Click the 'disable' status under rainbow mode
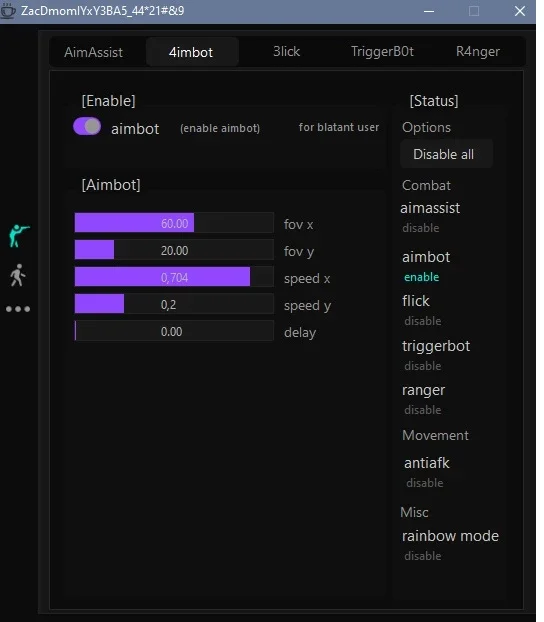 [423, 556]
